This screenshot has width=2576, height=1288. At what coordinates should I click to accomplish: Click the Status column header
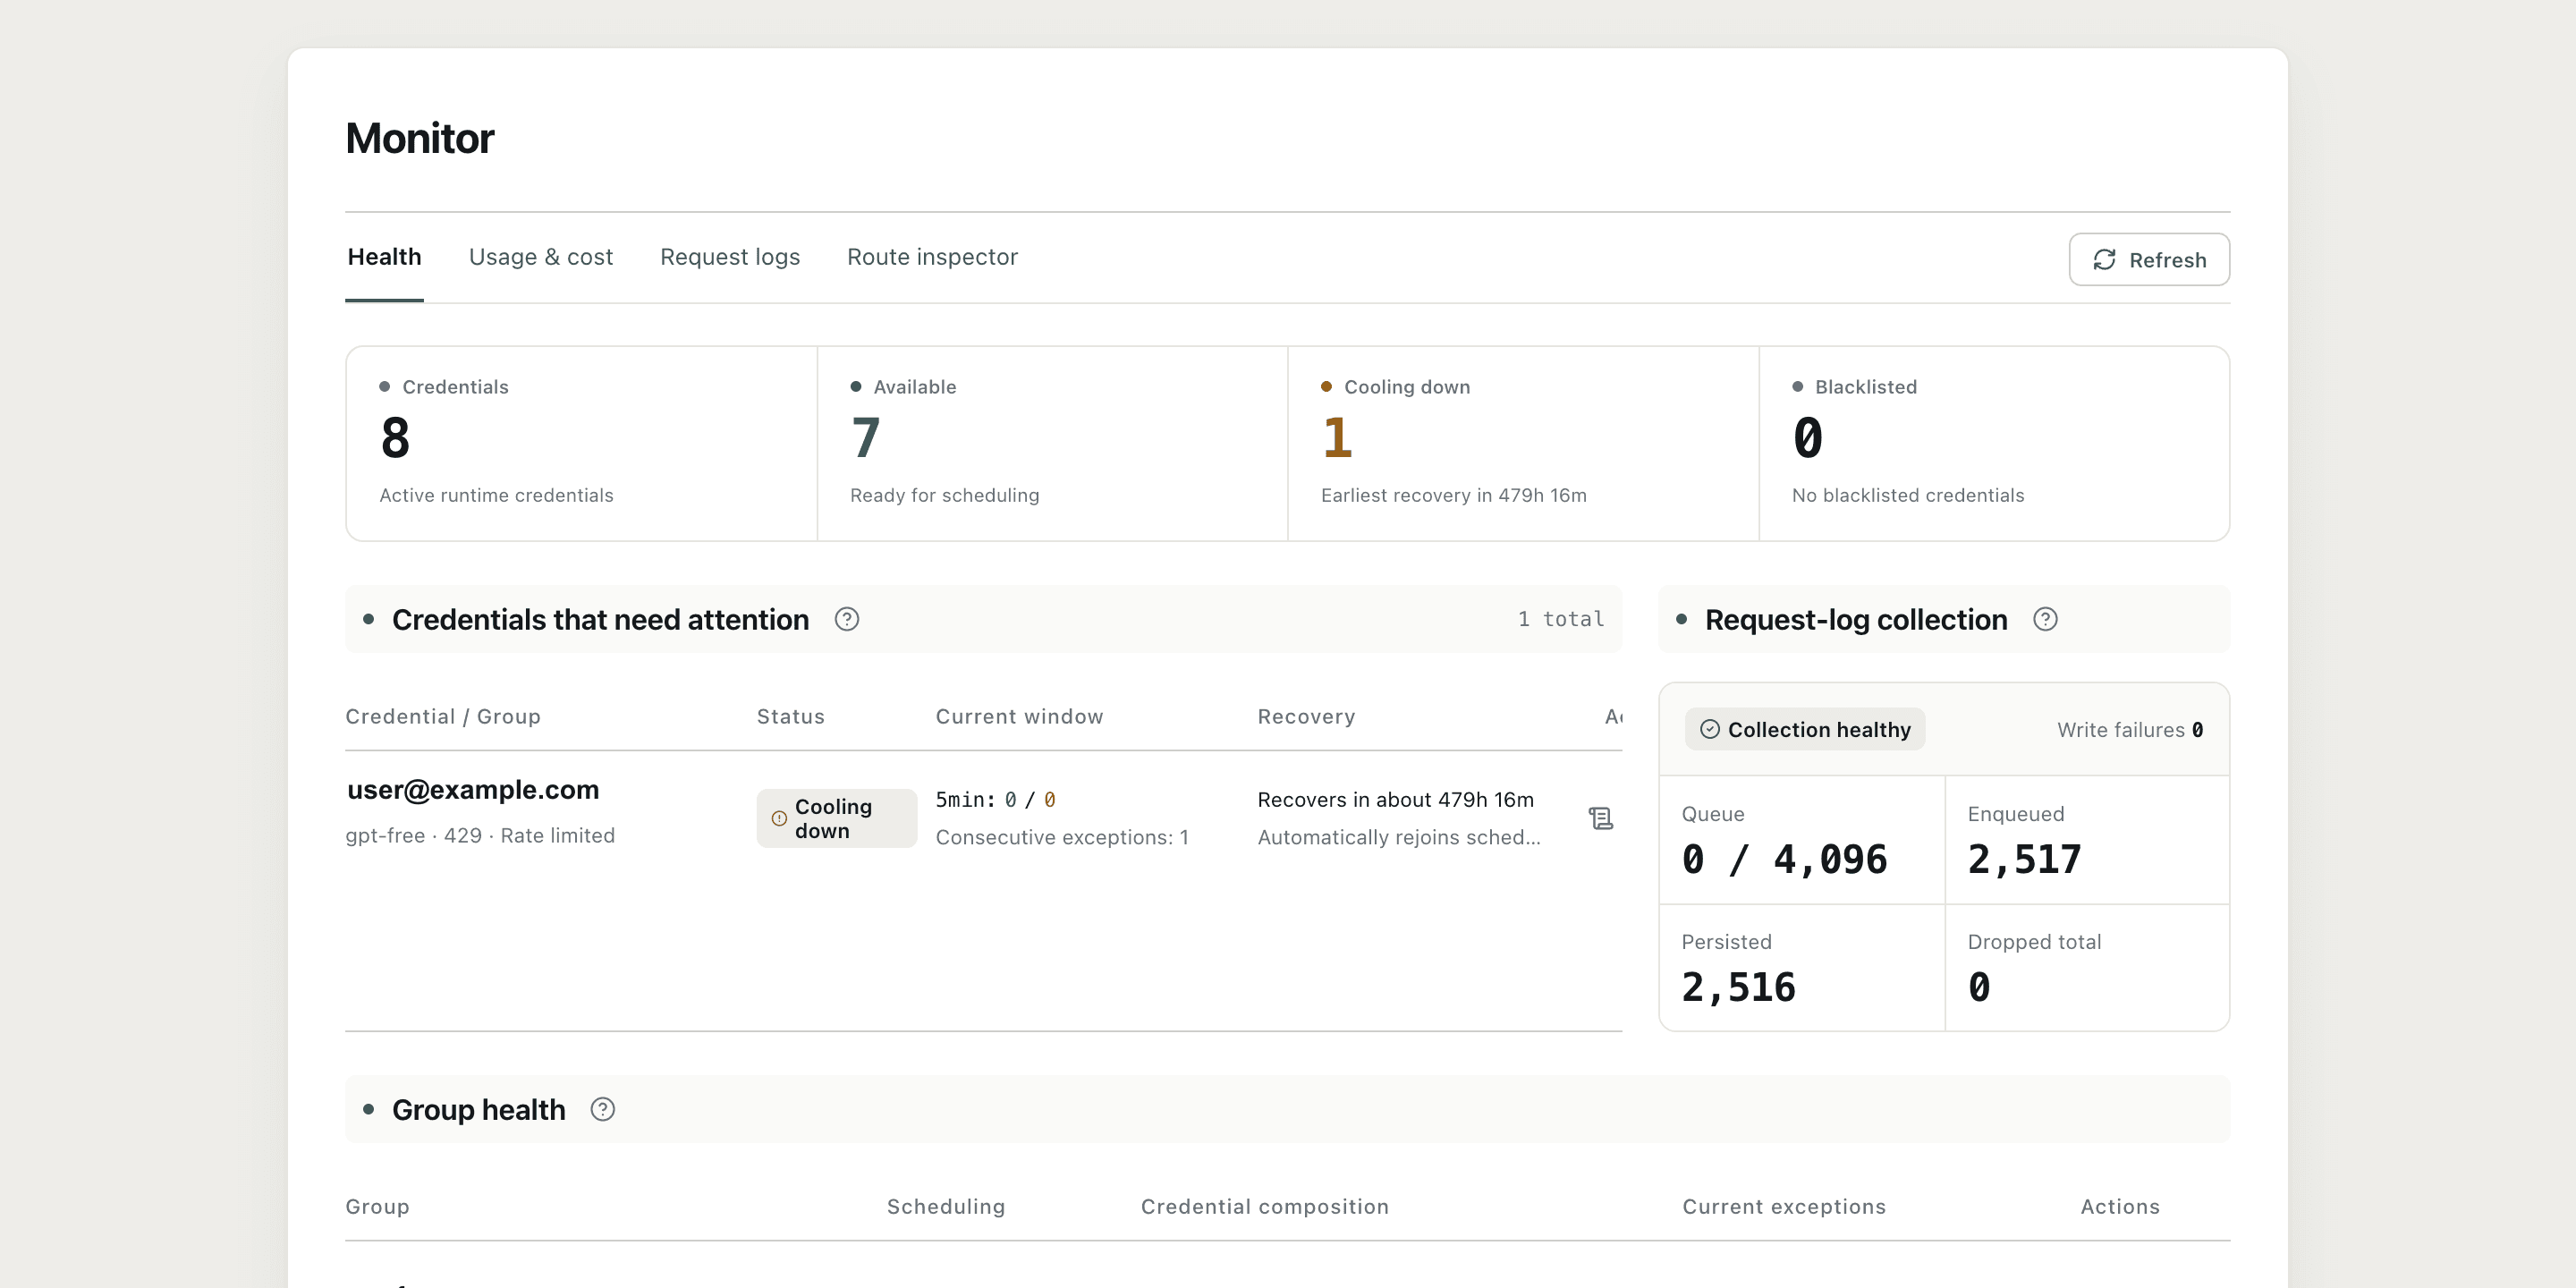tap(790, 716)
